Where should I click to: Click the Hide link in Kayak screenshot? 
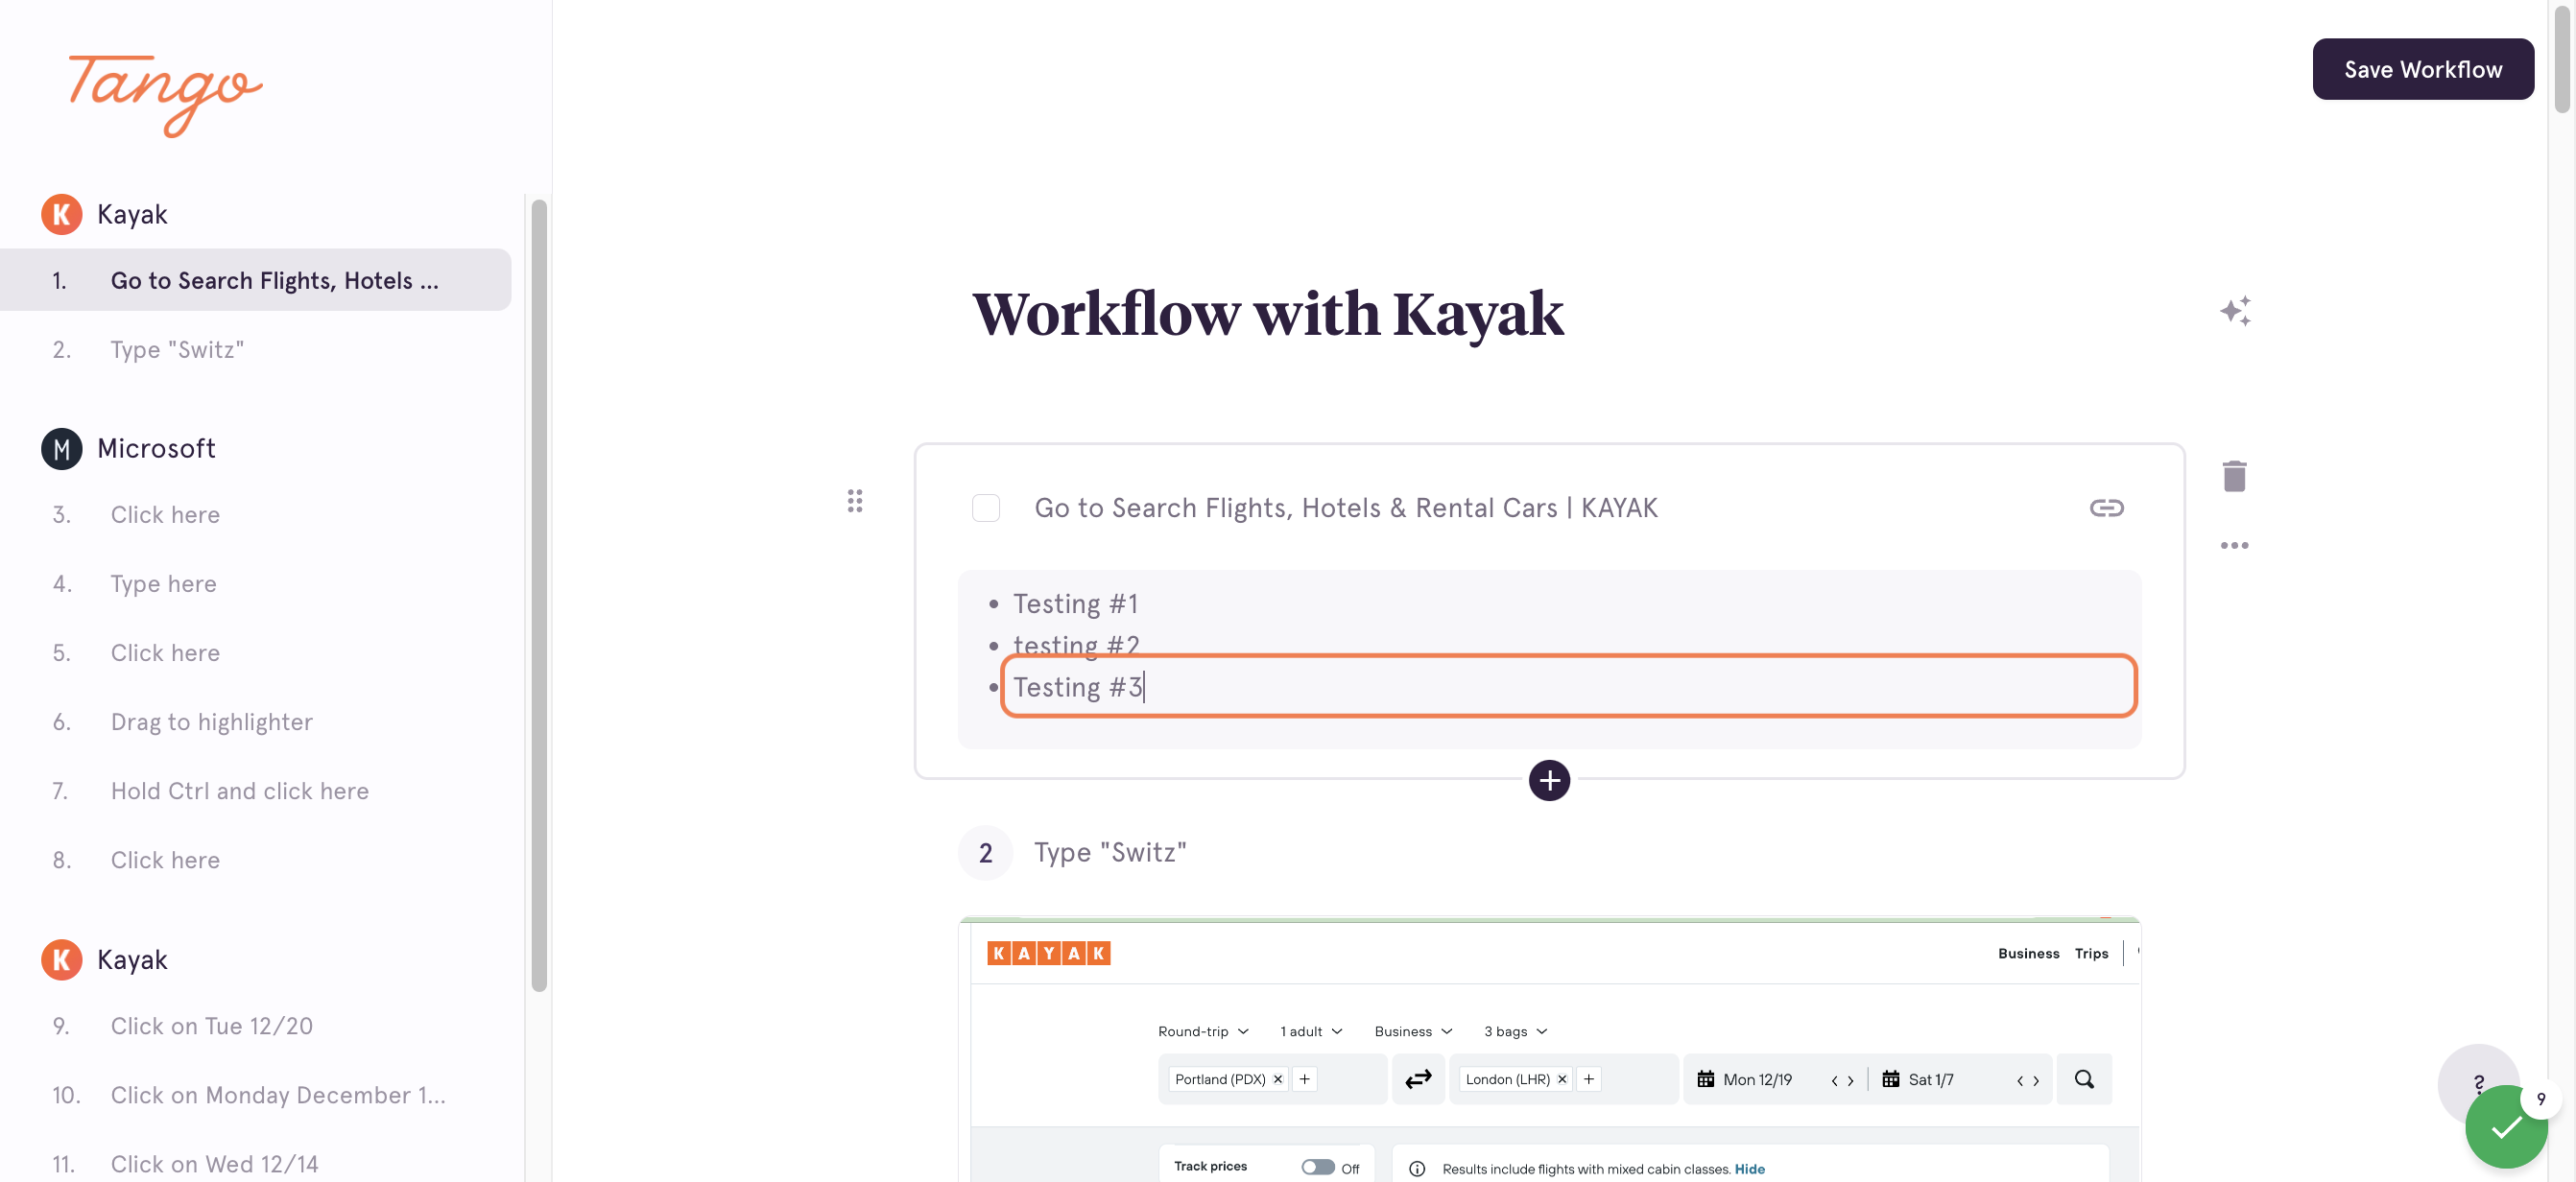click(1749, 1168)
